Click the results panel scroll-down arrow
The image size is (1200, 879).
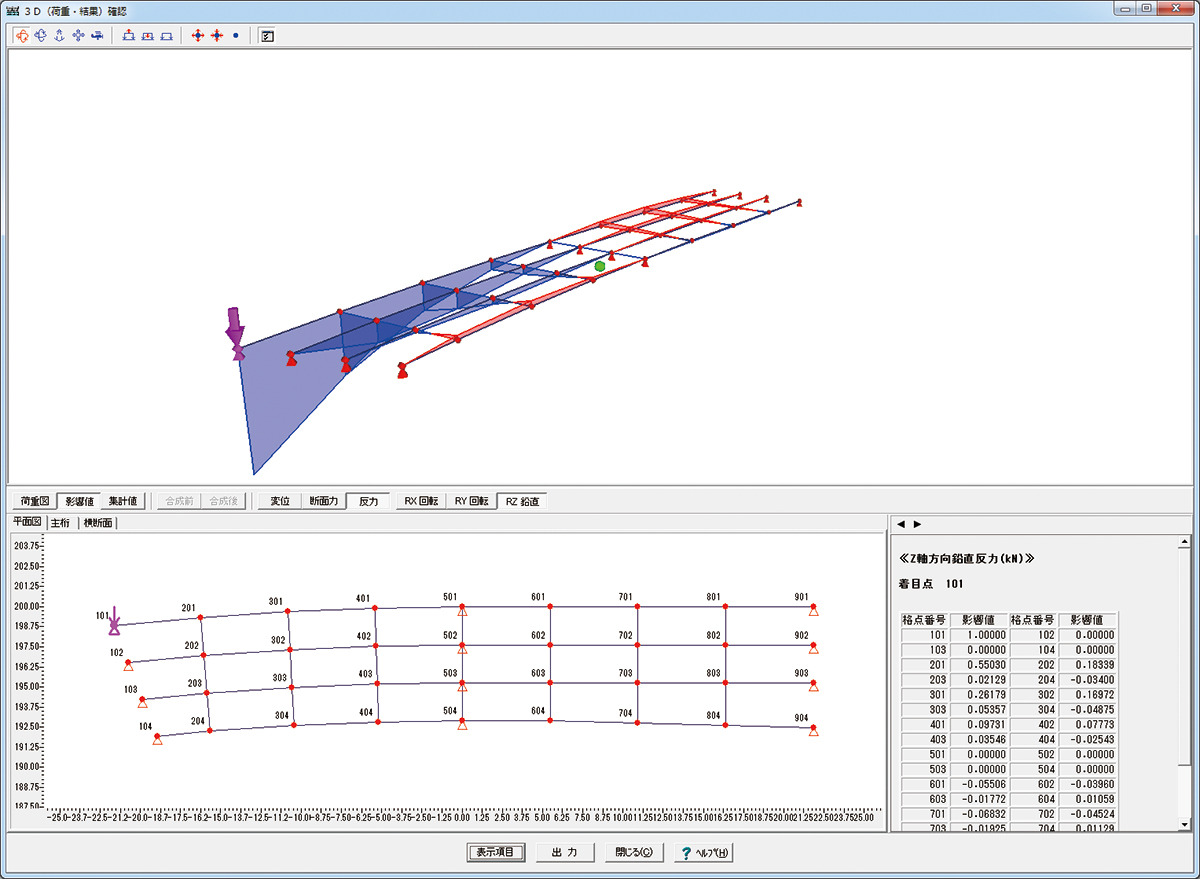(1185, 823)
